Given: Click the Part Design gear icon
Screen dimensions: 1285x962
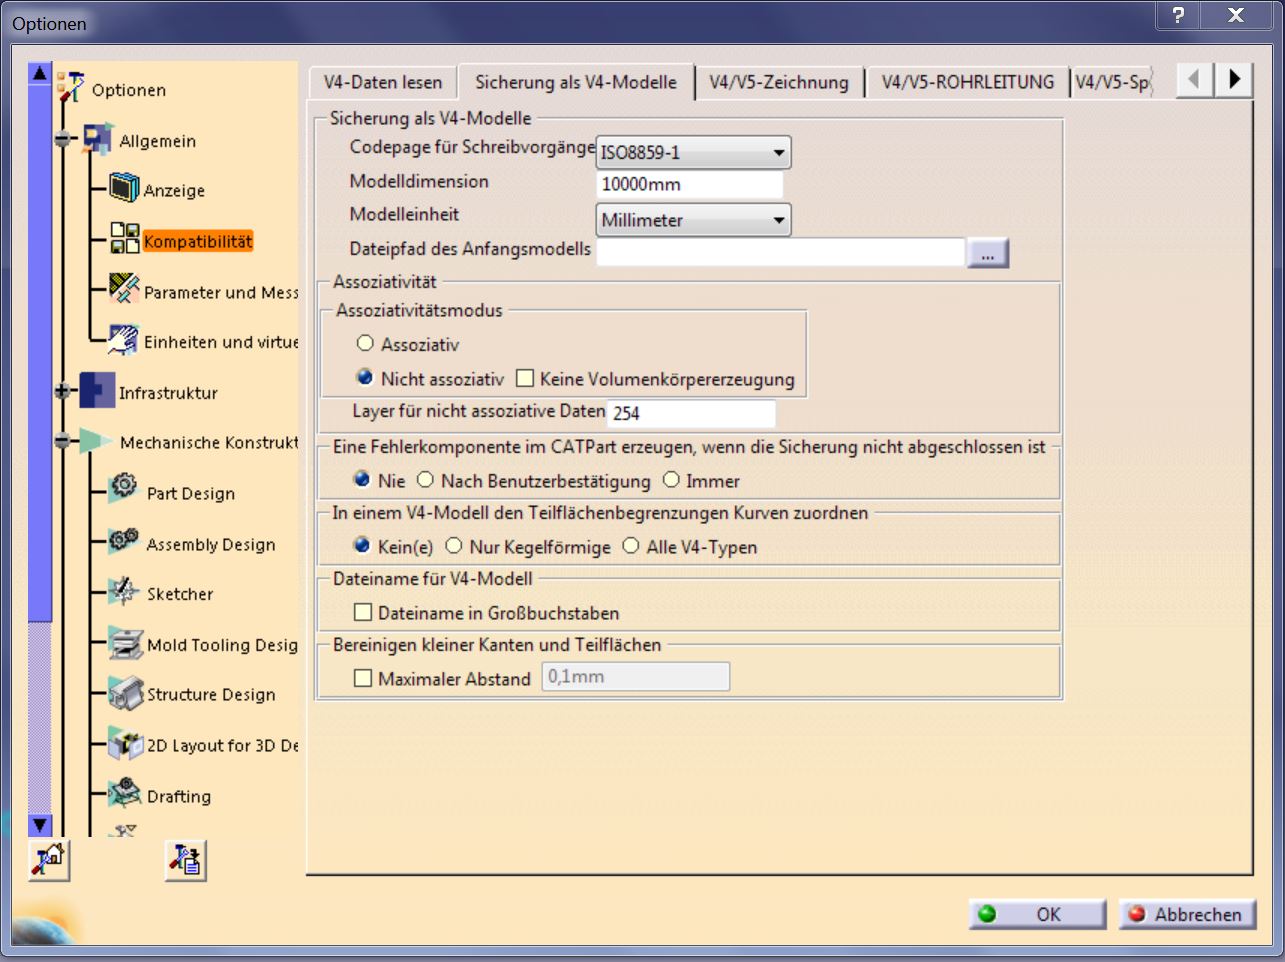Looking at the screenshot, I should click(124, 489).
